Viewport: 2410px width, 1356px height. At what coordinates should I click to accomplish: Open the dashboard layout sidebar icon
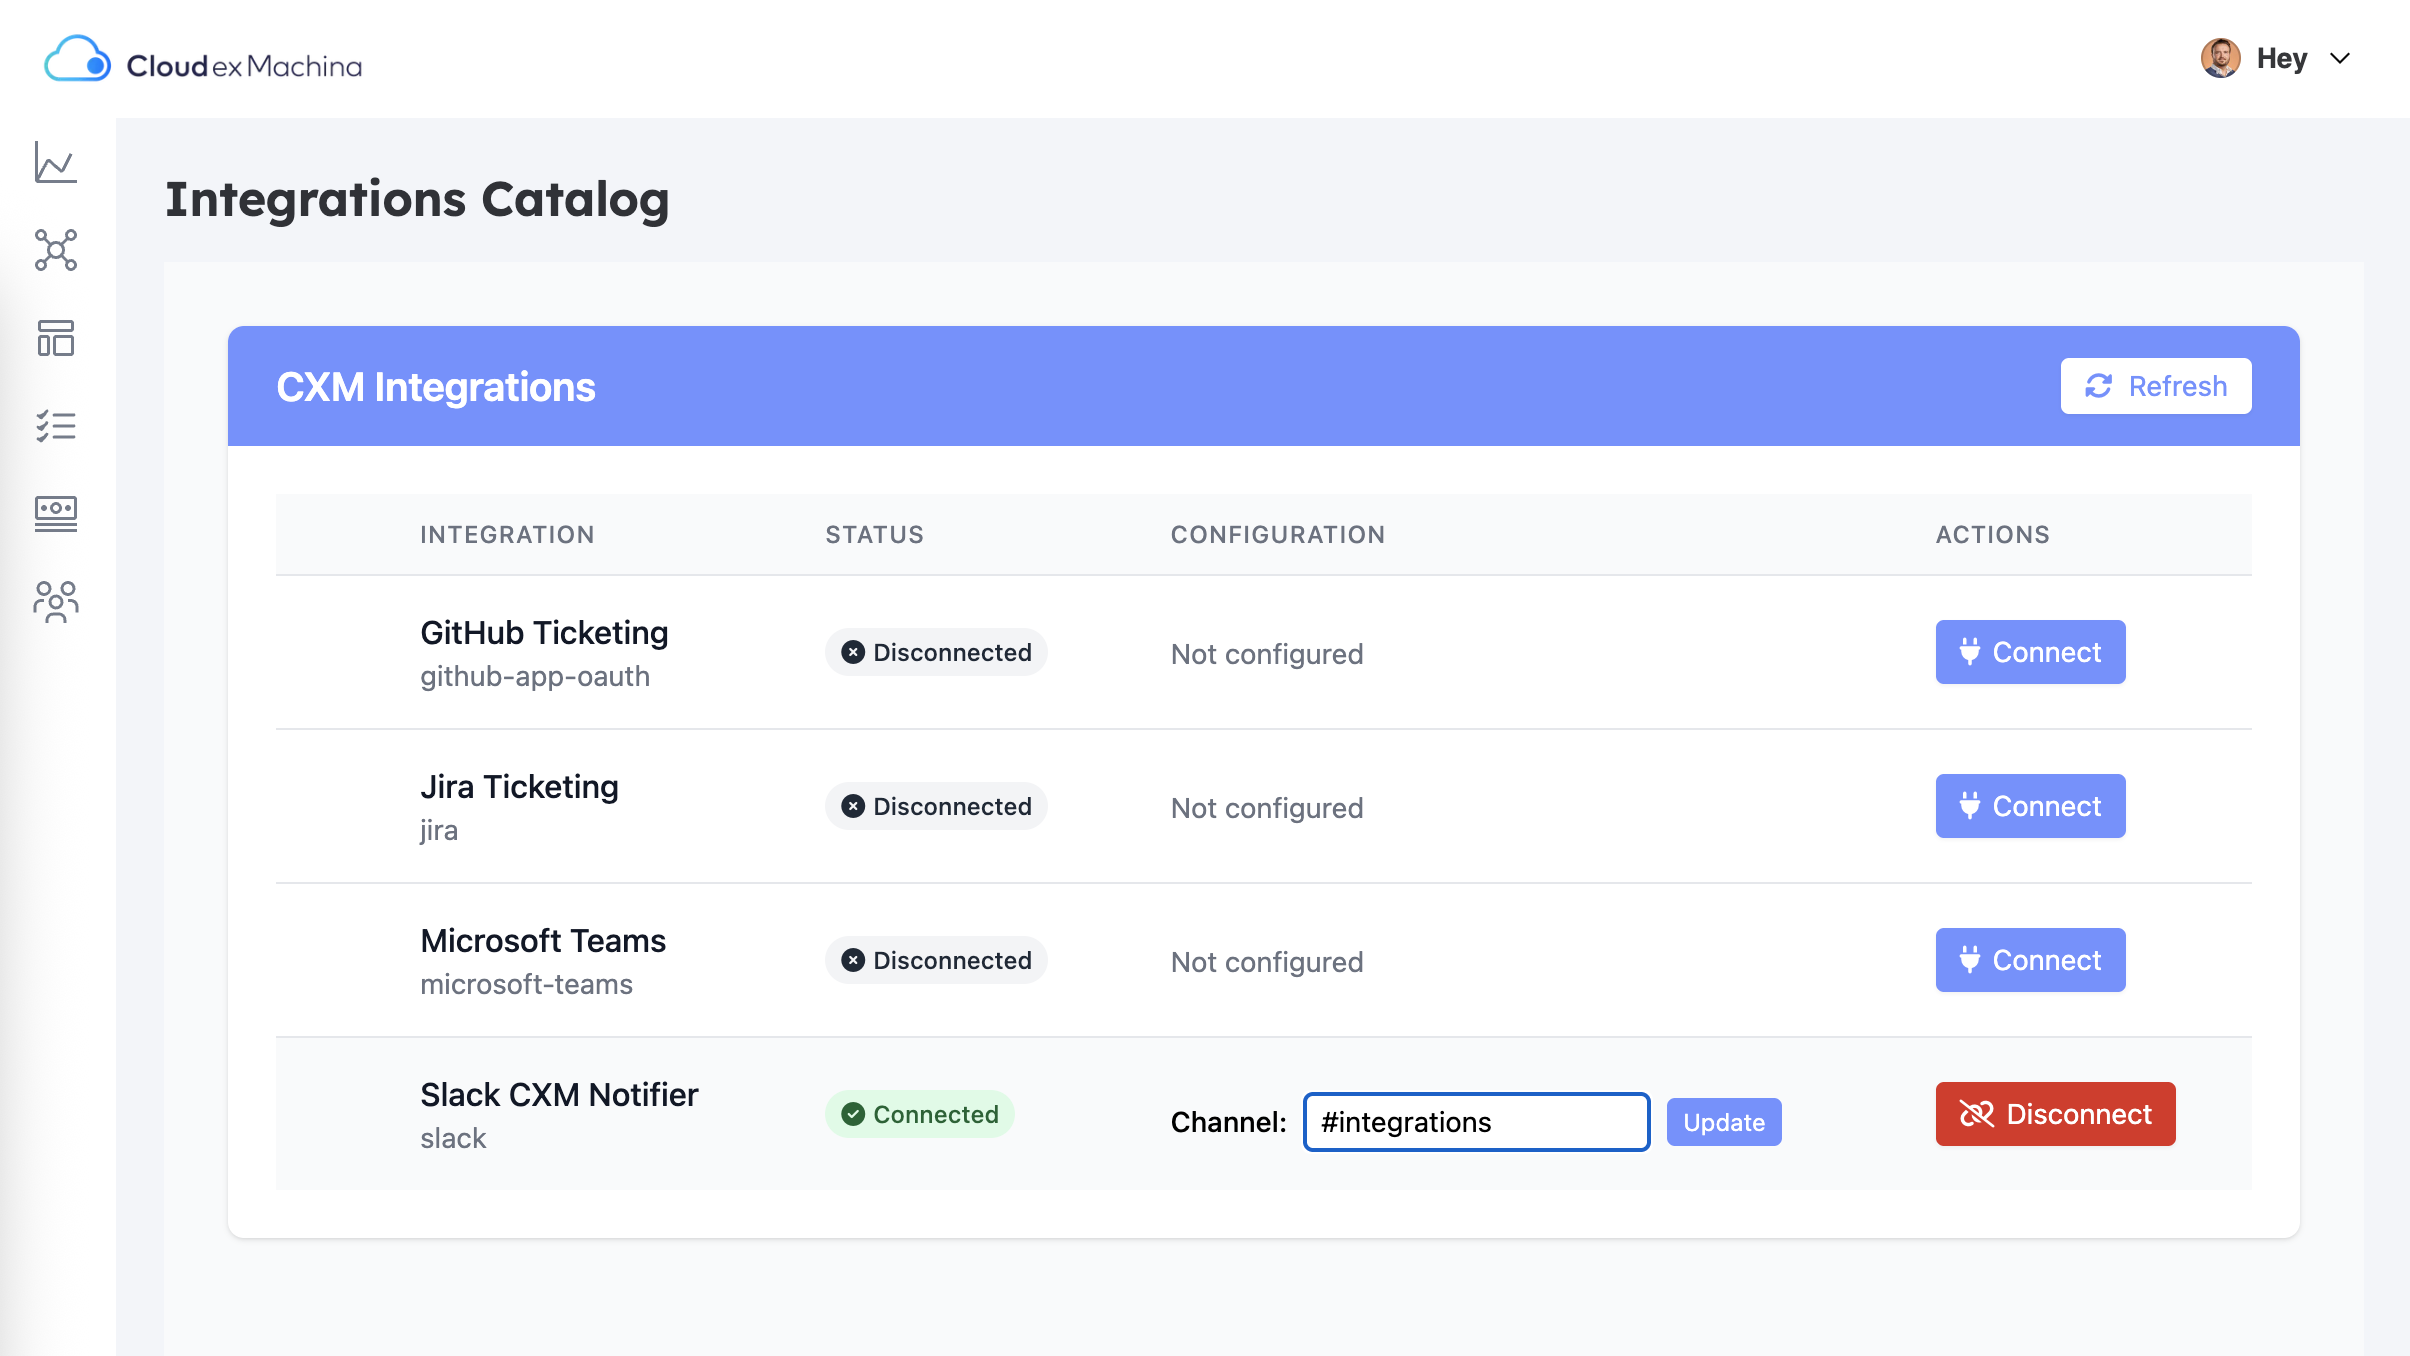pos(56,338)
